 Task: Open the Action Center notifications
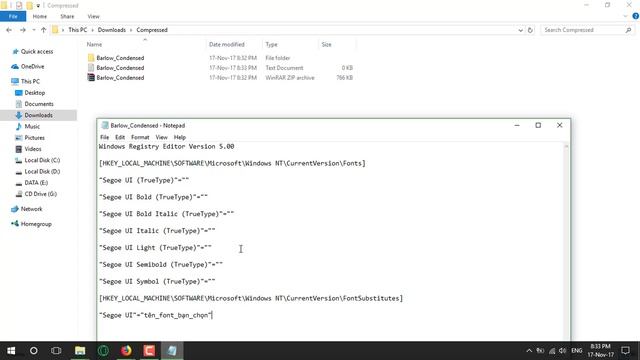click(x=625, y=351)
